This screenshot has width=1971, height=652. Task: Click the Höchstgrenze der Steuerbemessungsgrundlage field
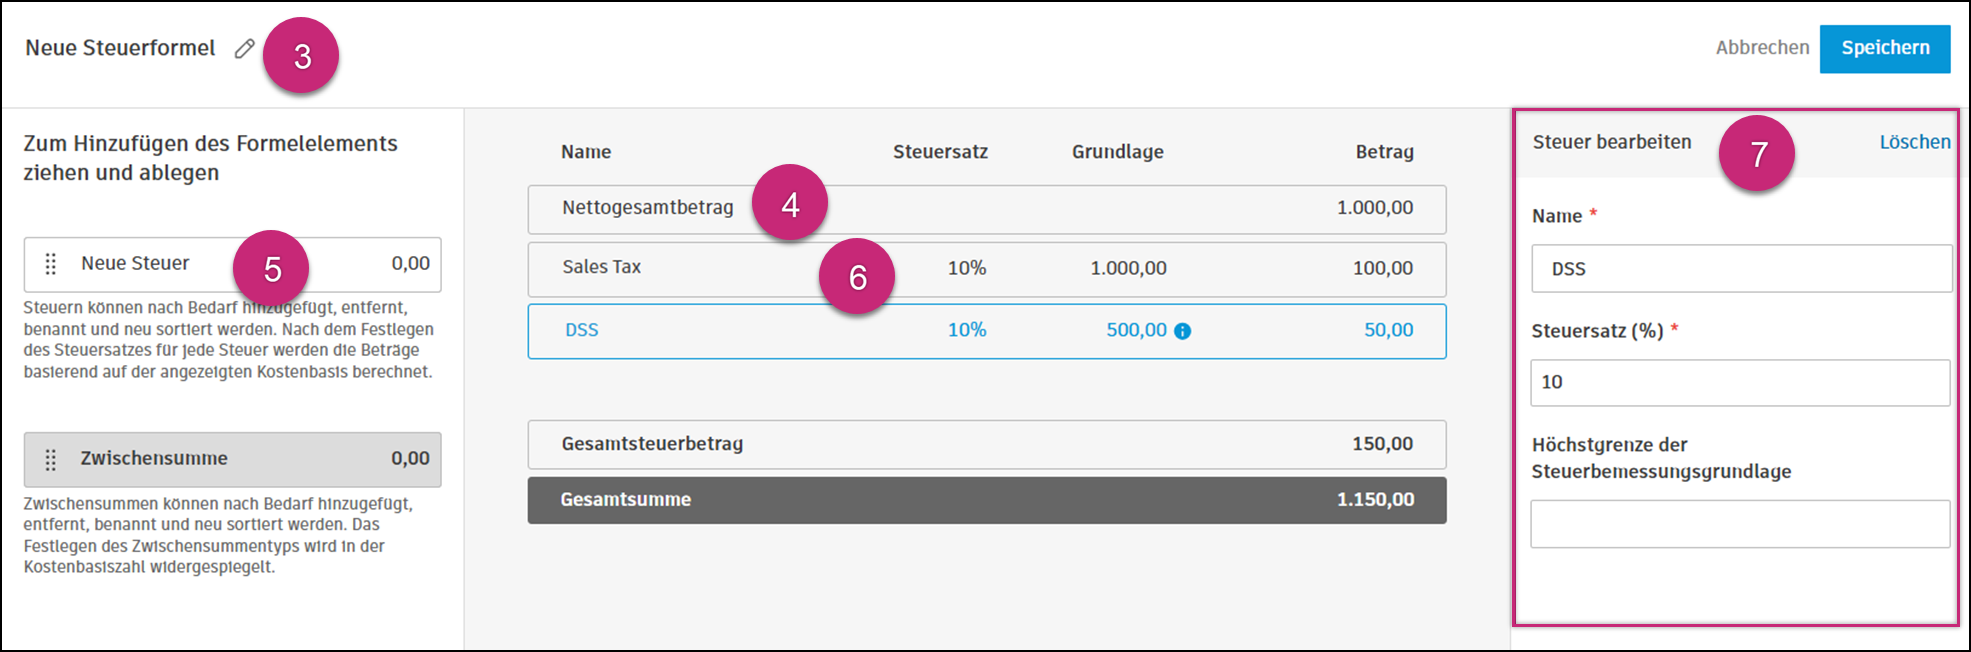coord(1740,523)
